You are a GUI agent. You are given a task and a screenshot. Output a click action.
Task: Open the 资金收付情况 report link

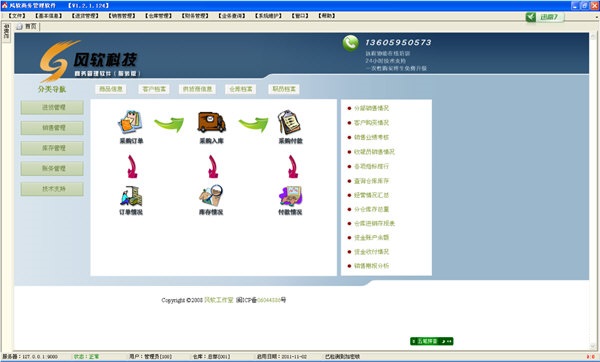tap(371, 252)
